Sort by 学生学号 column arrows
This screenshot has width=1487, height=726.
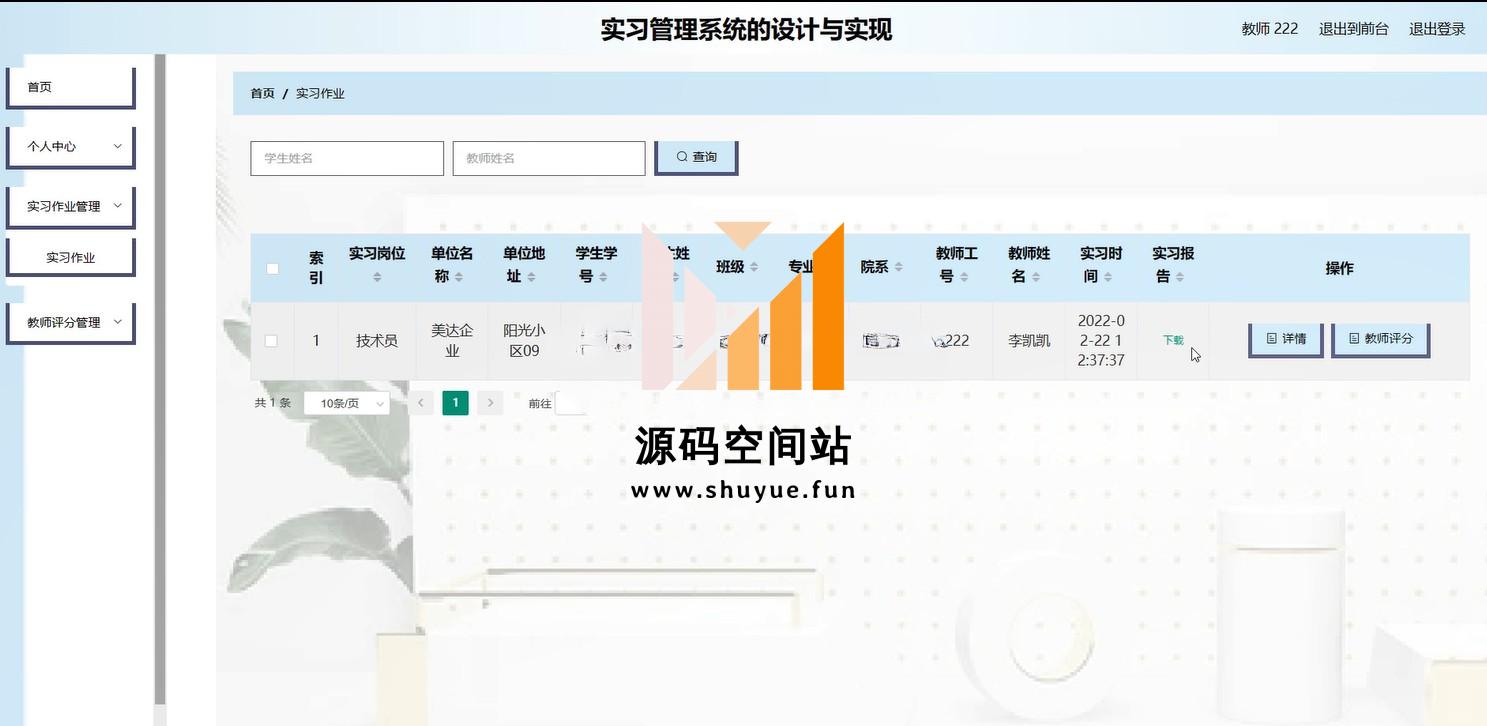(x=603, y=277)
